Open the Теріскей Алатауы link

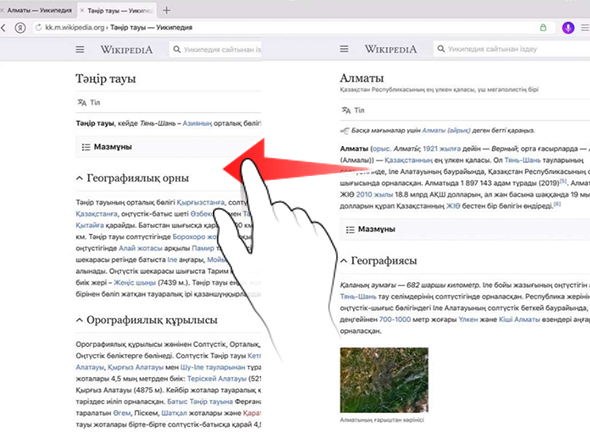point(217,379)
